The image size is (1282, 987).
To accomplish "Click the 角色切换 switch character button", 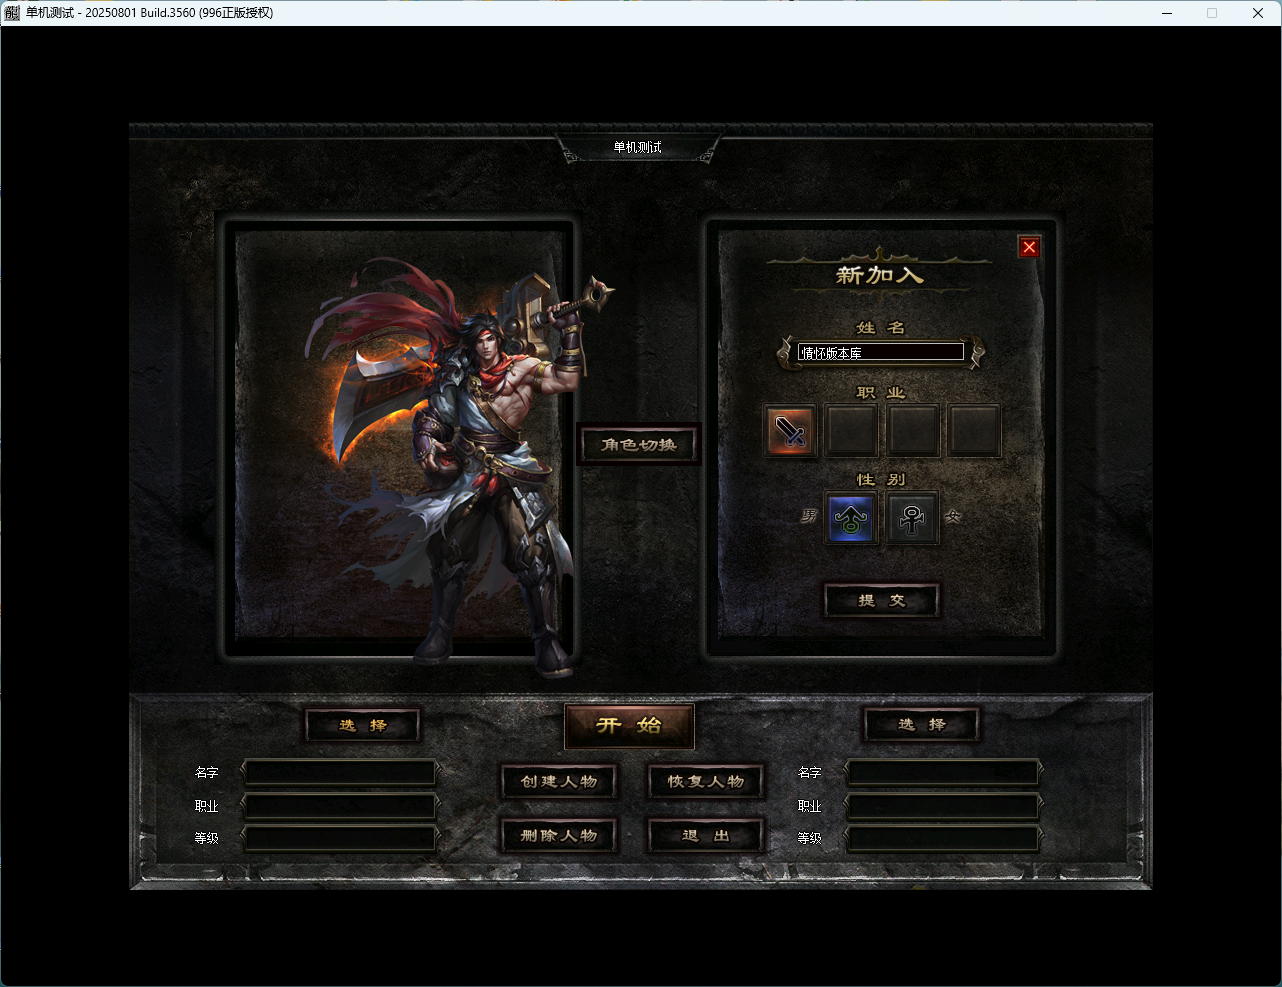I will coord(638,445).
